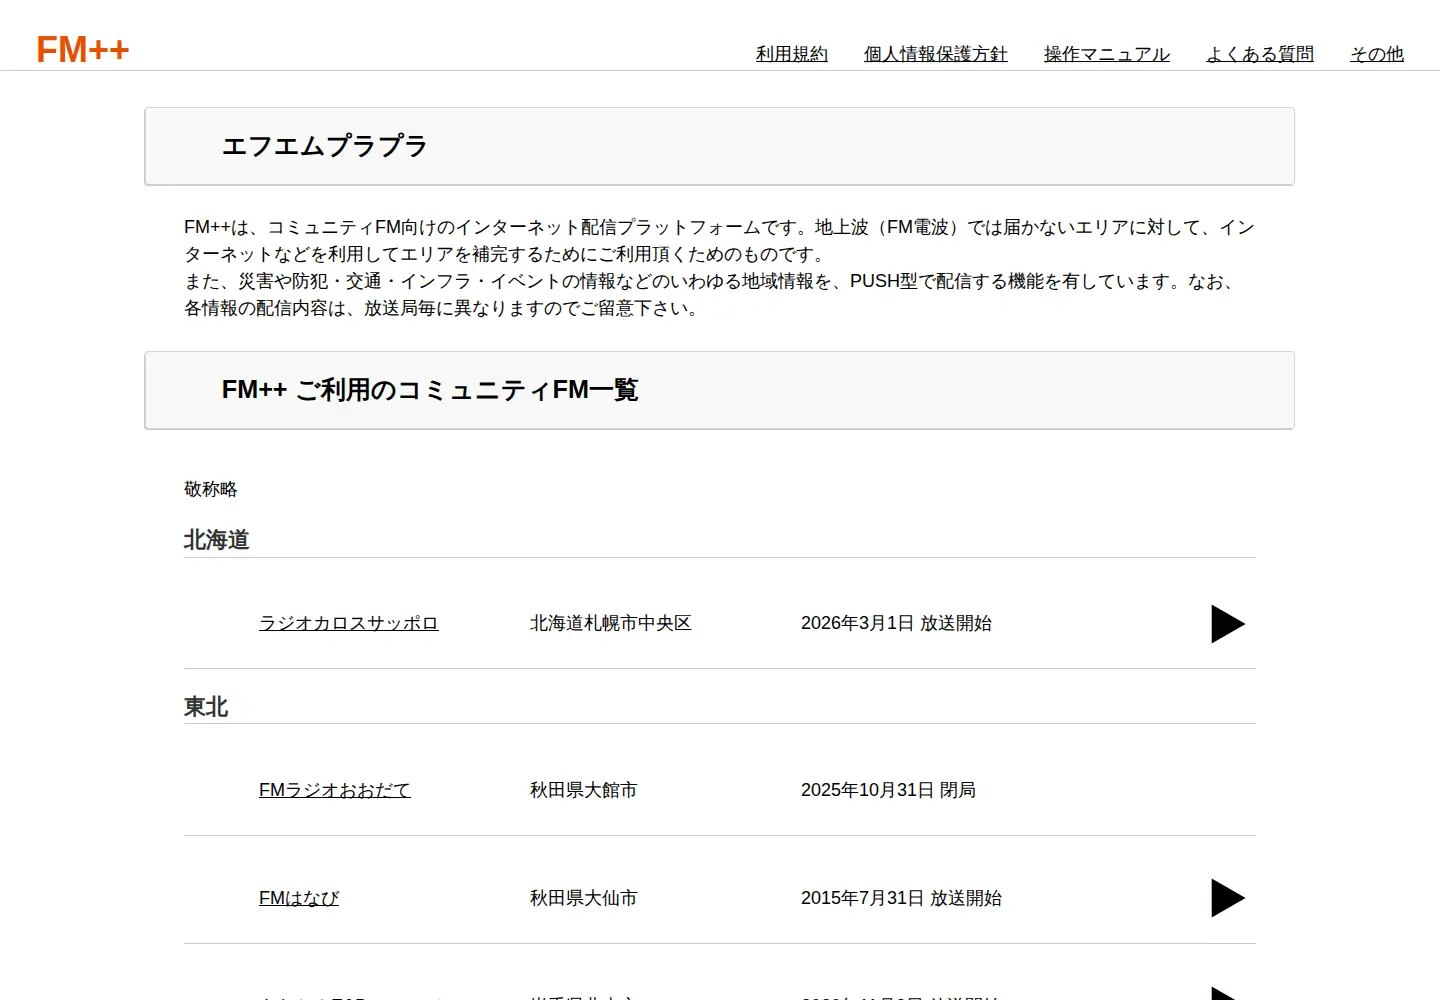Click the 2025年10月31日 閉局 text

(888, 790)
